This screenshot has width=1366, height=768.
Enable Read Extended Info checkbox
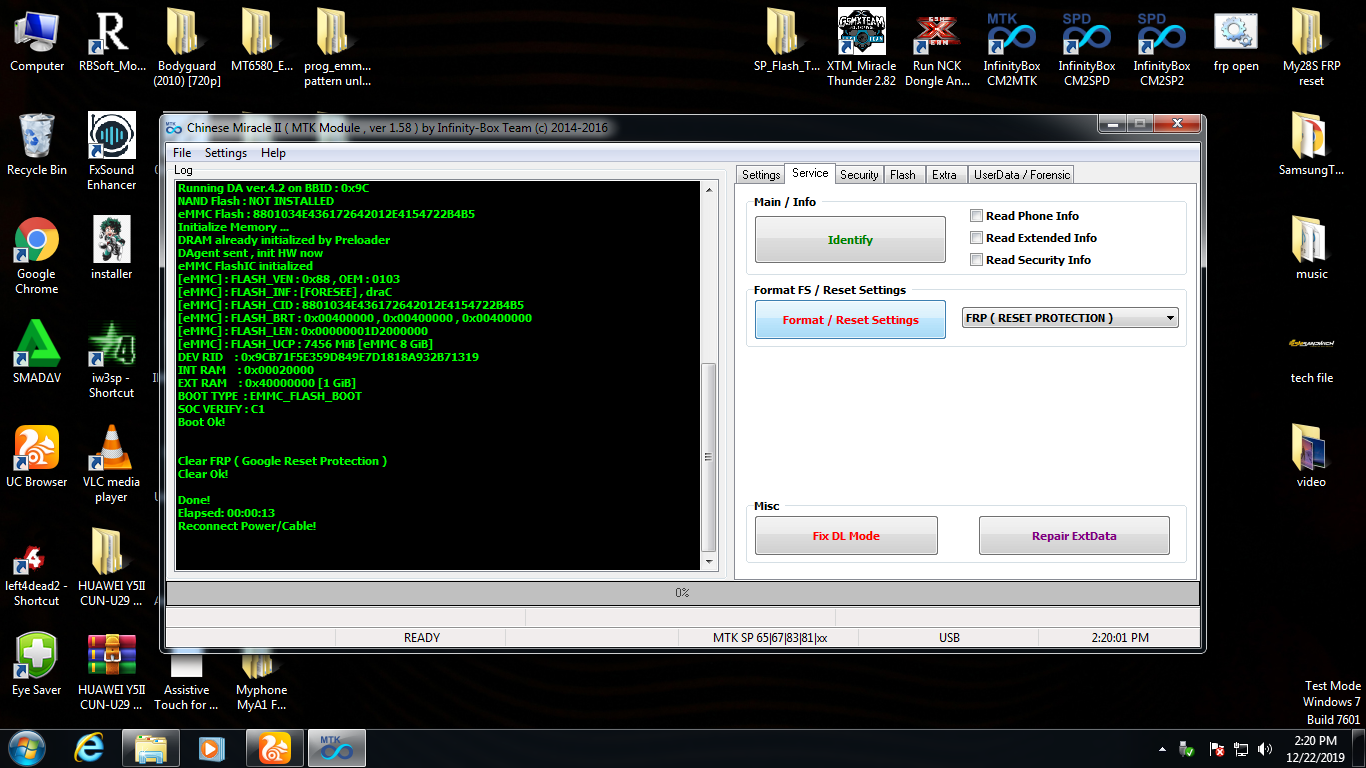(x=977, y=238)
